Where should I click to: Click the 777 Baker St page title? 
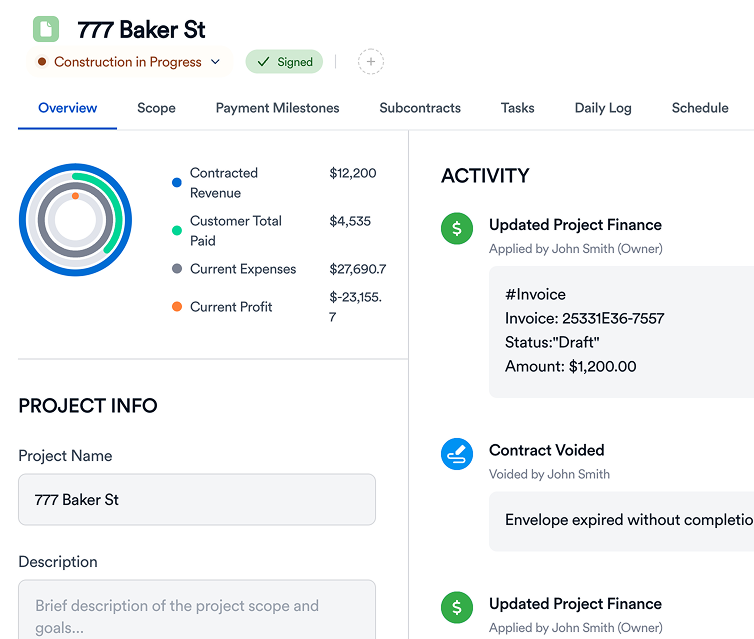coord(141,30)
